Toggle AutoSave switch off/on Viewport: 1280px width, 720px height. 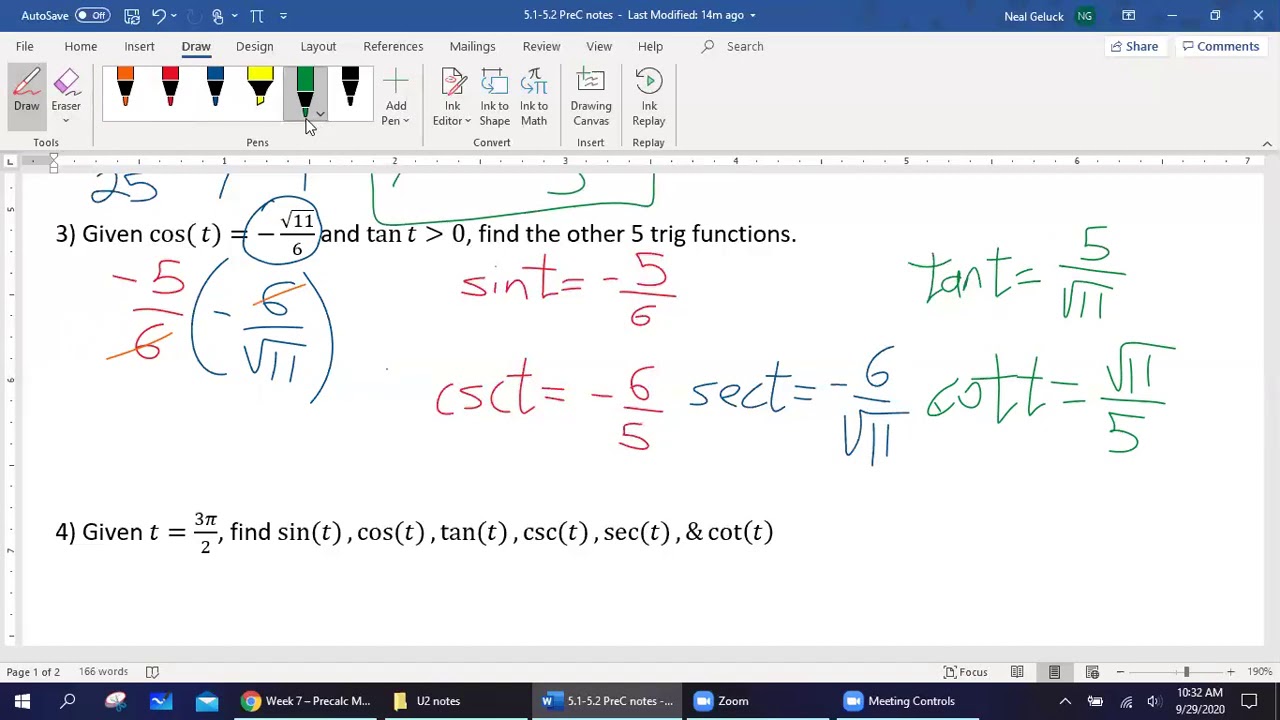(92, 15)
